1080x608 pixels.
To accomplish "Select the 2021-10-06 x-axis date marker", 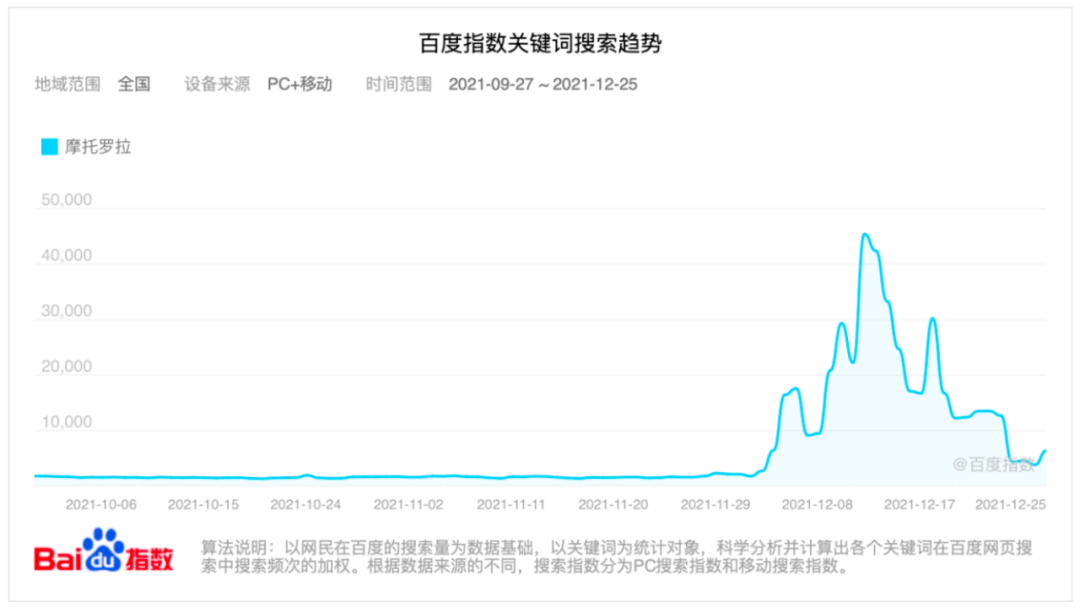I will 101,505.
